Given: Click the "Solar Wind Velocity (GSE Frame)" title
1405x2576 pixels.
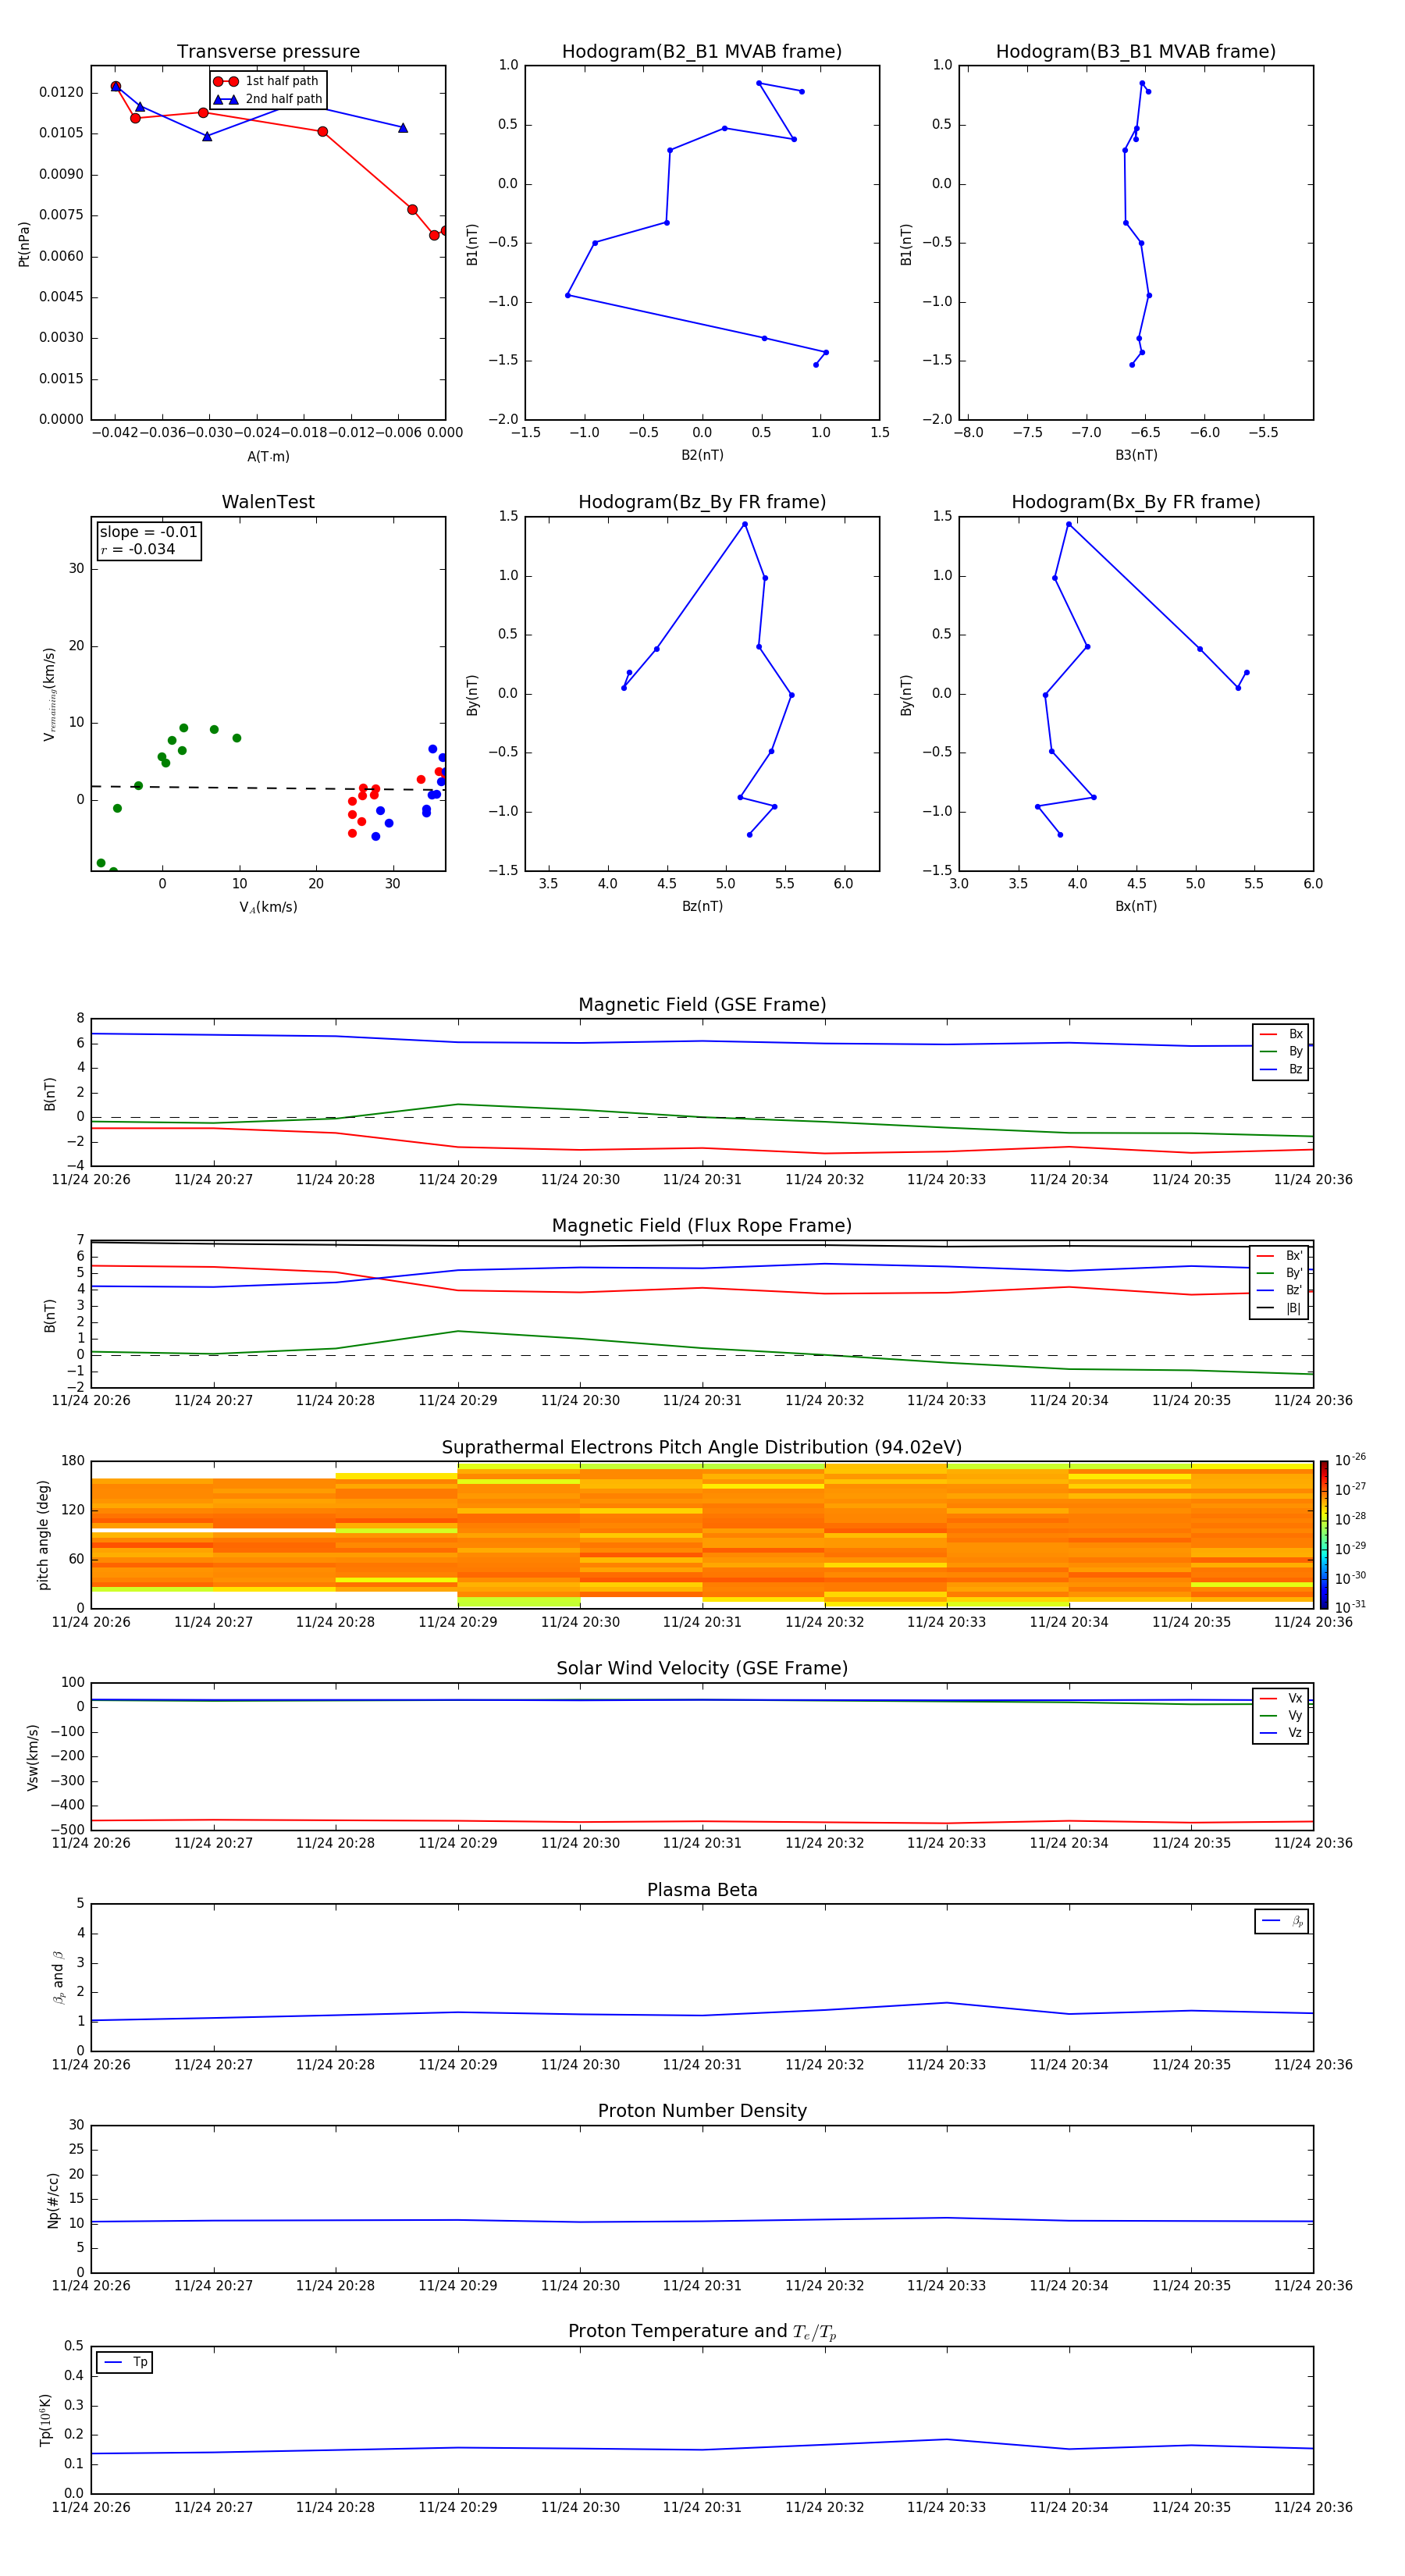Looking at the screenshot, I should click(x=702, y=1668).
